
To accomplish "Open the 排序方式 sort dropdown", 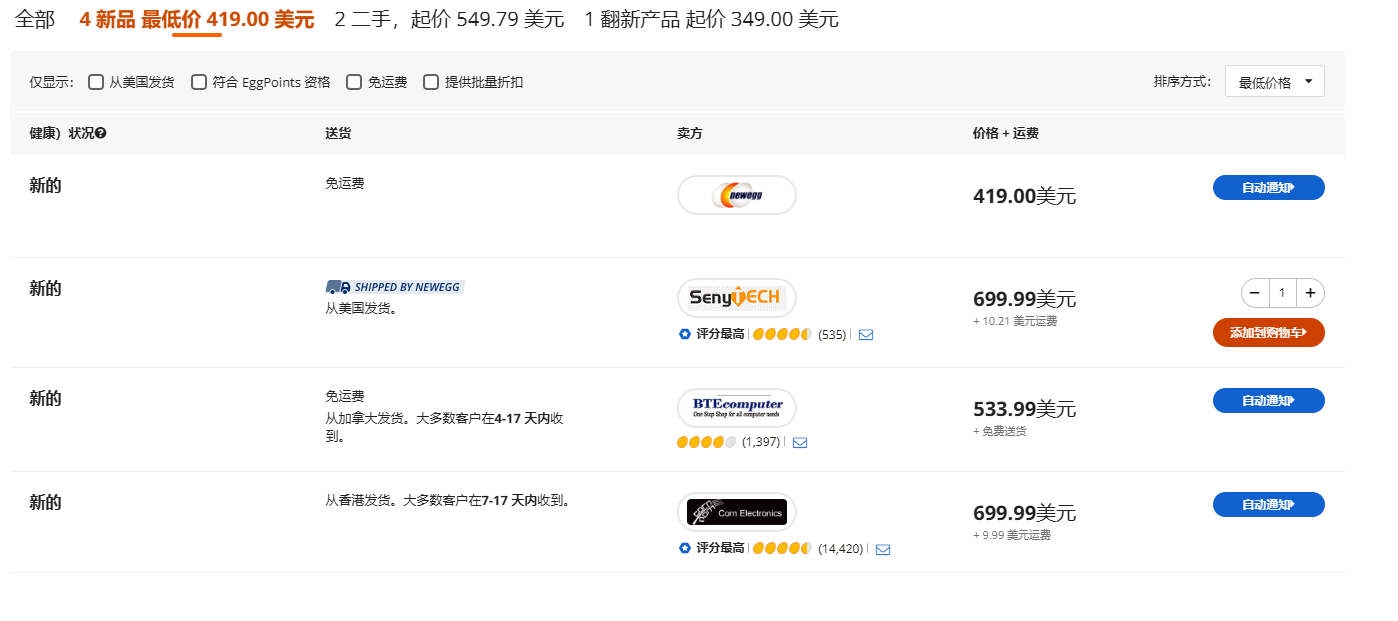I will tap(1274, 80).
